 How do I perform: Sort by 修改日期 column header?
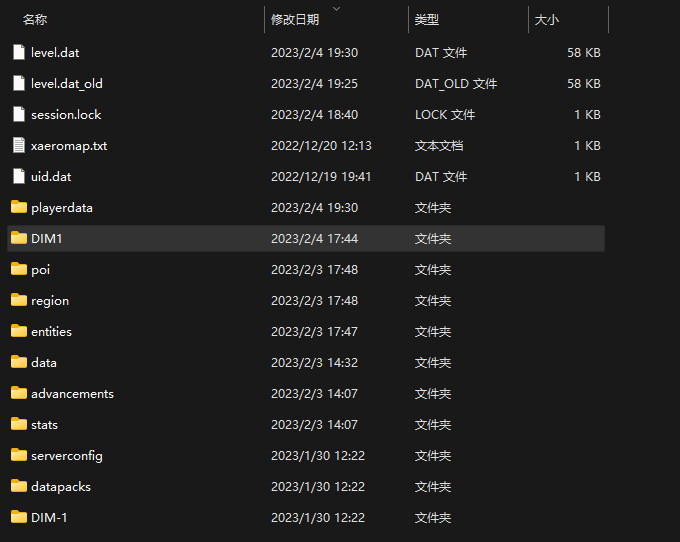(x=295, y=20)
